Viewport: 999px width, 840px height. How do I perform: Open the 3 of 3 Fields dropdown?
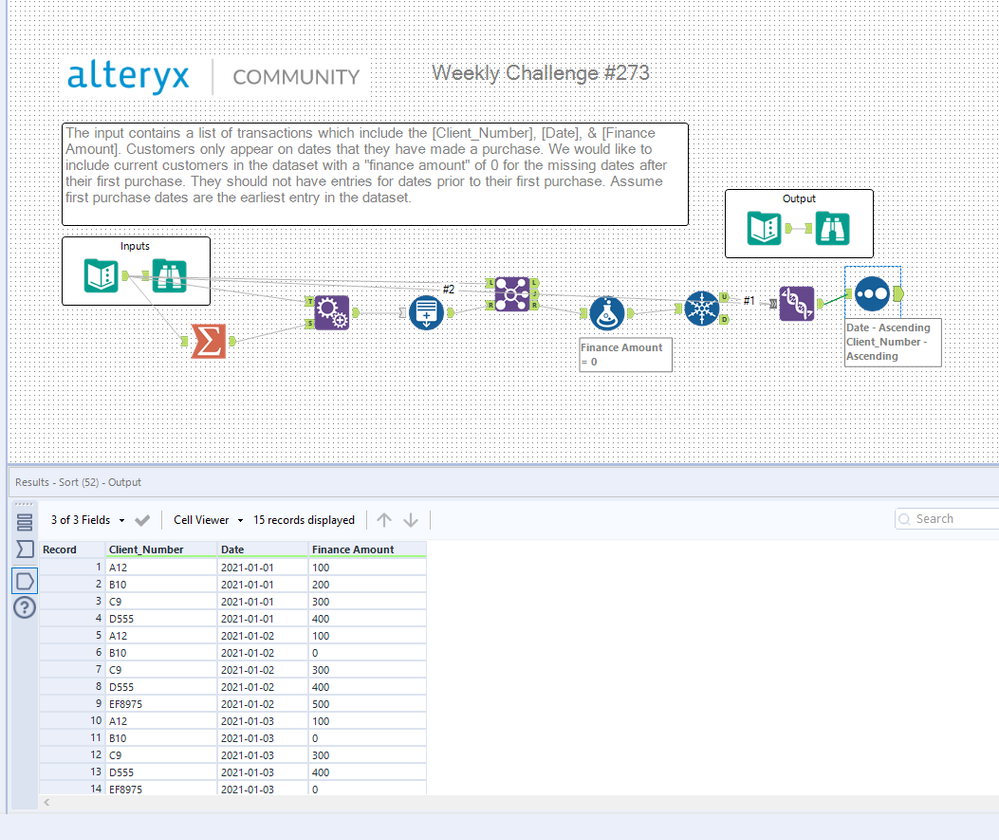click(x=87, y=520)
